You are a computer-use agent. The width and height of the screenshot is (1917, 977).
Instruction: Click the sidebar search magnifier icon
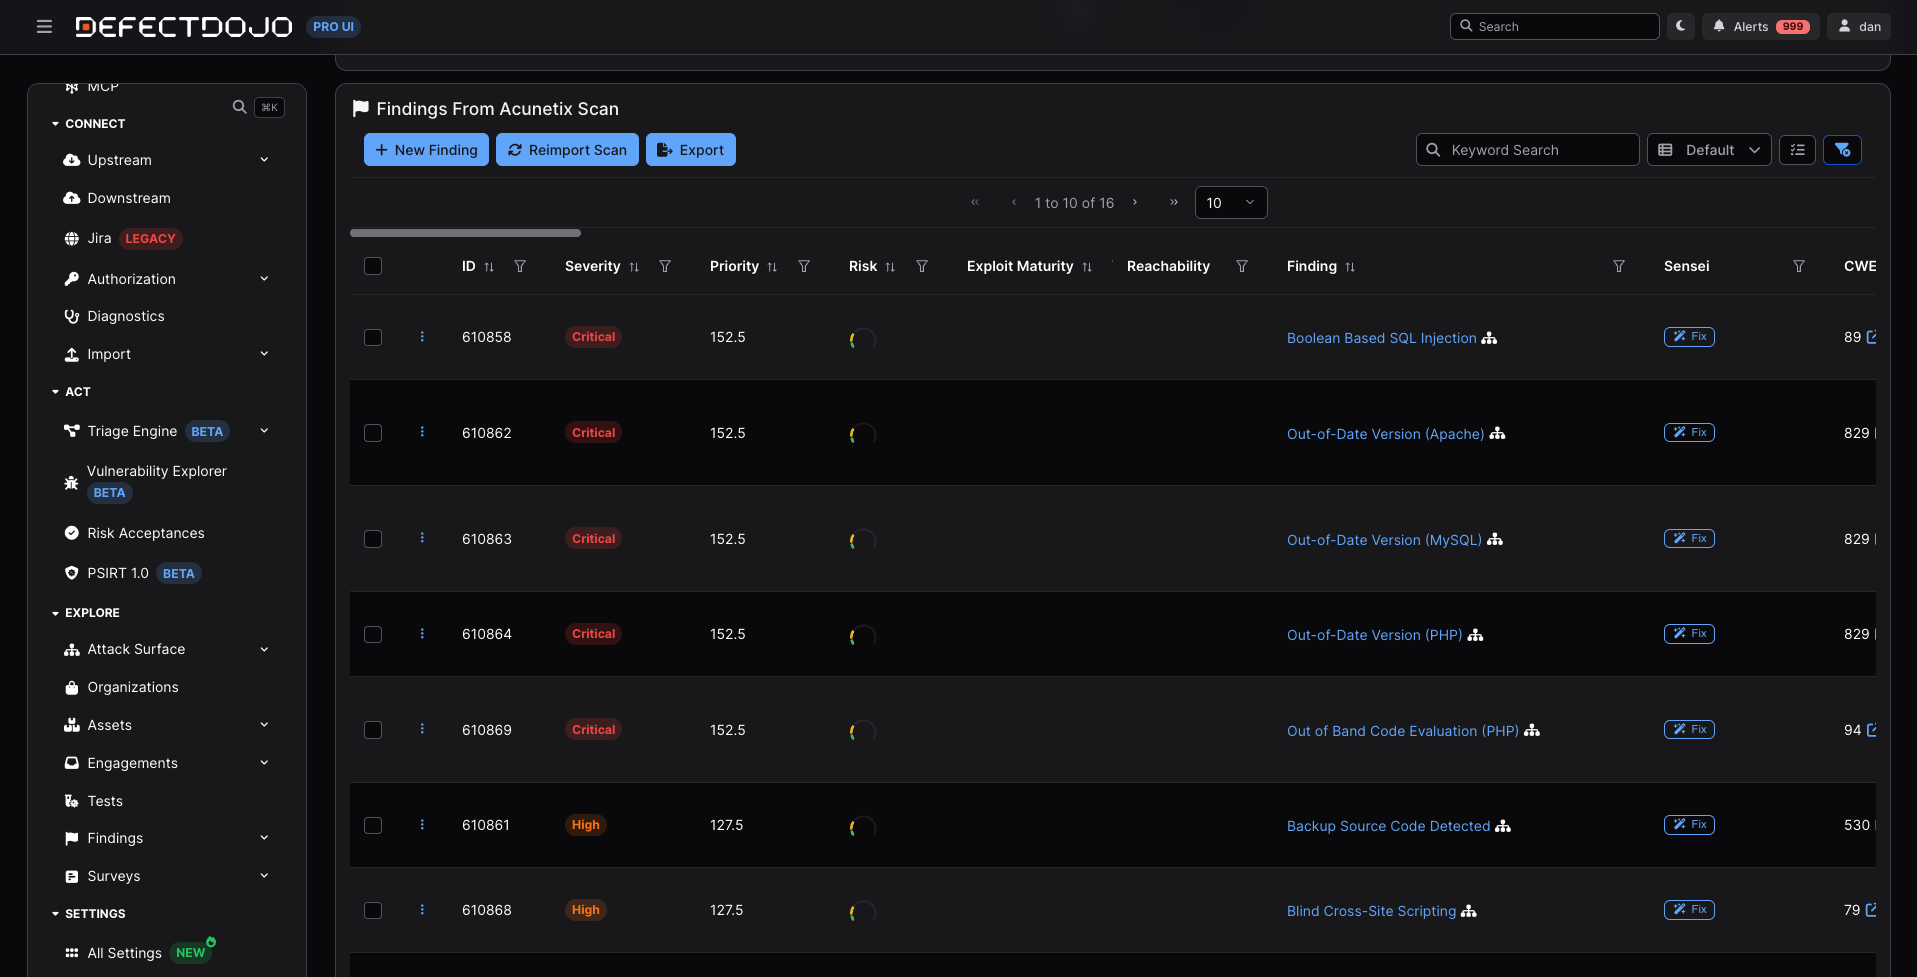pos(239,107)
